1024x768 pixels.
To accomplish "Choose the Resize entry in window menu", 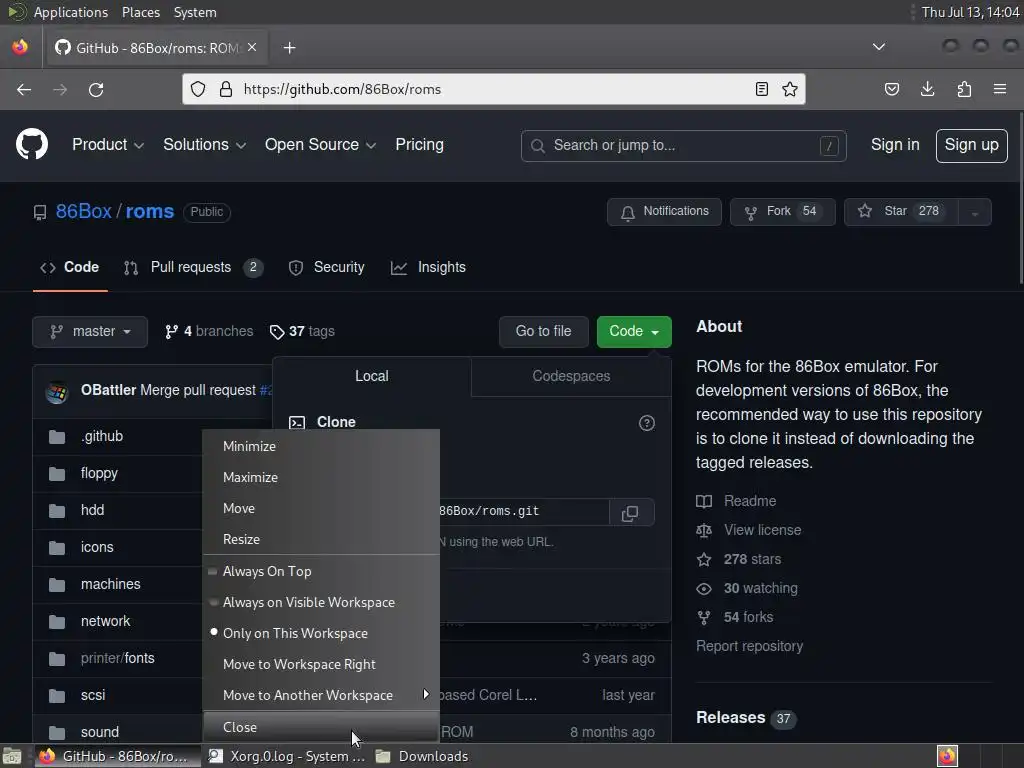I will click(x=321, y=539).
